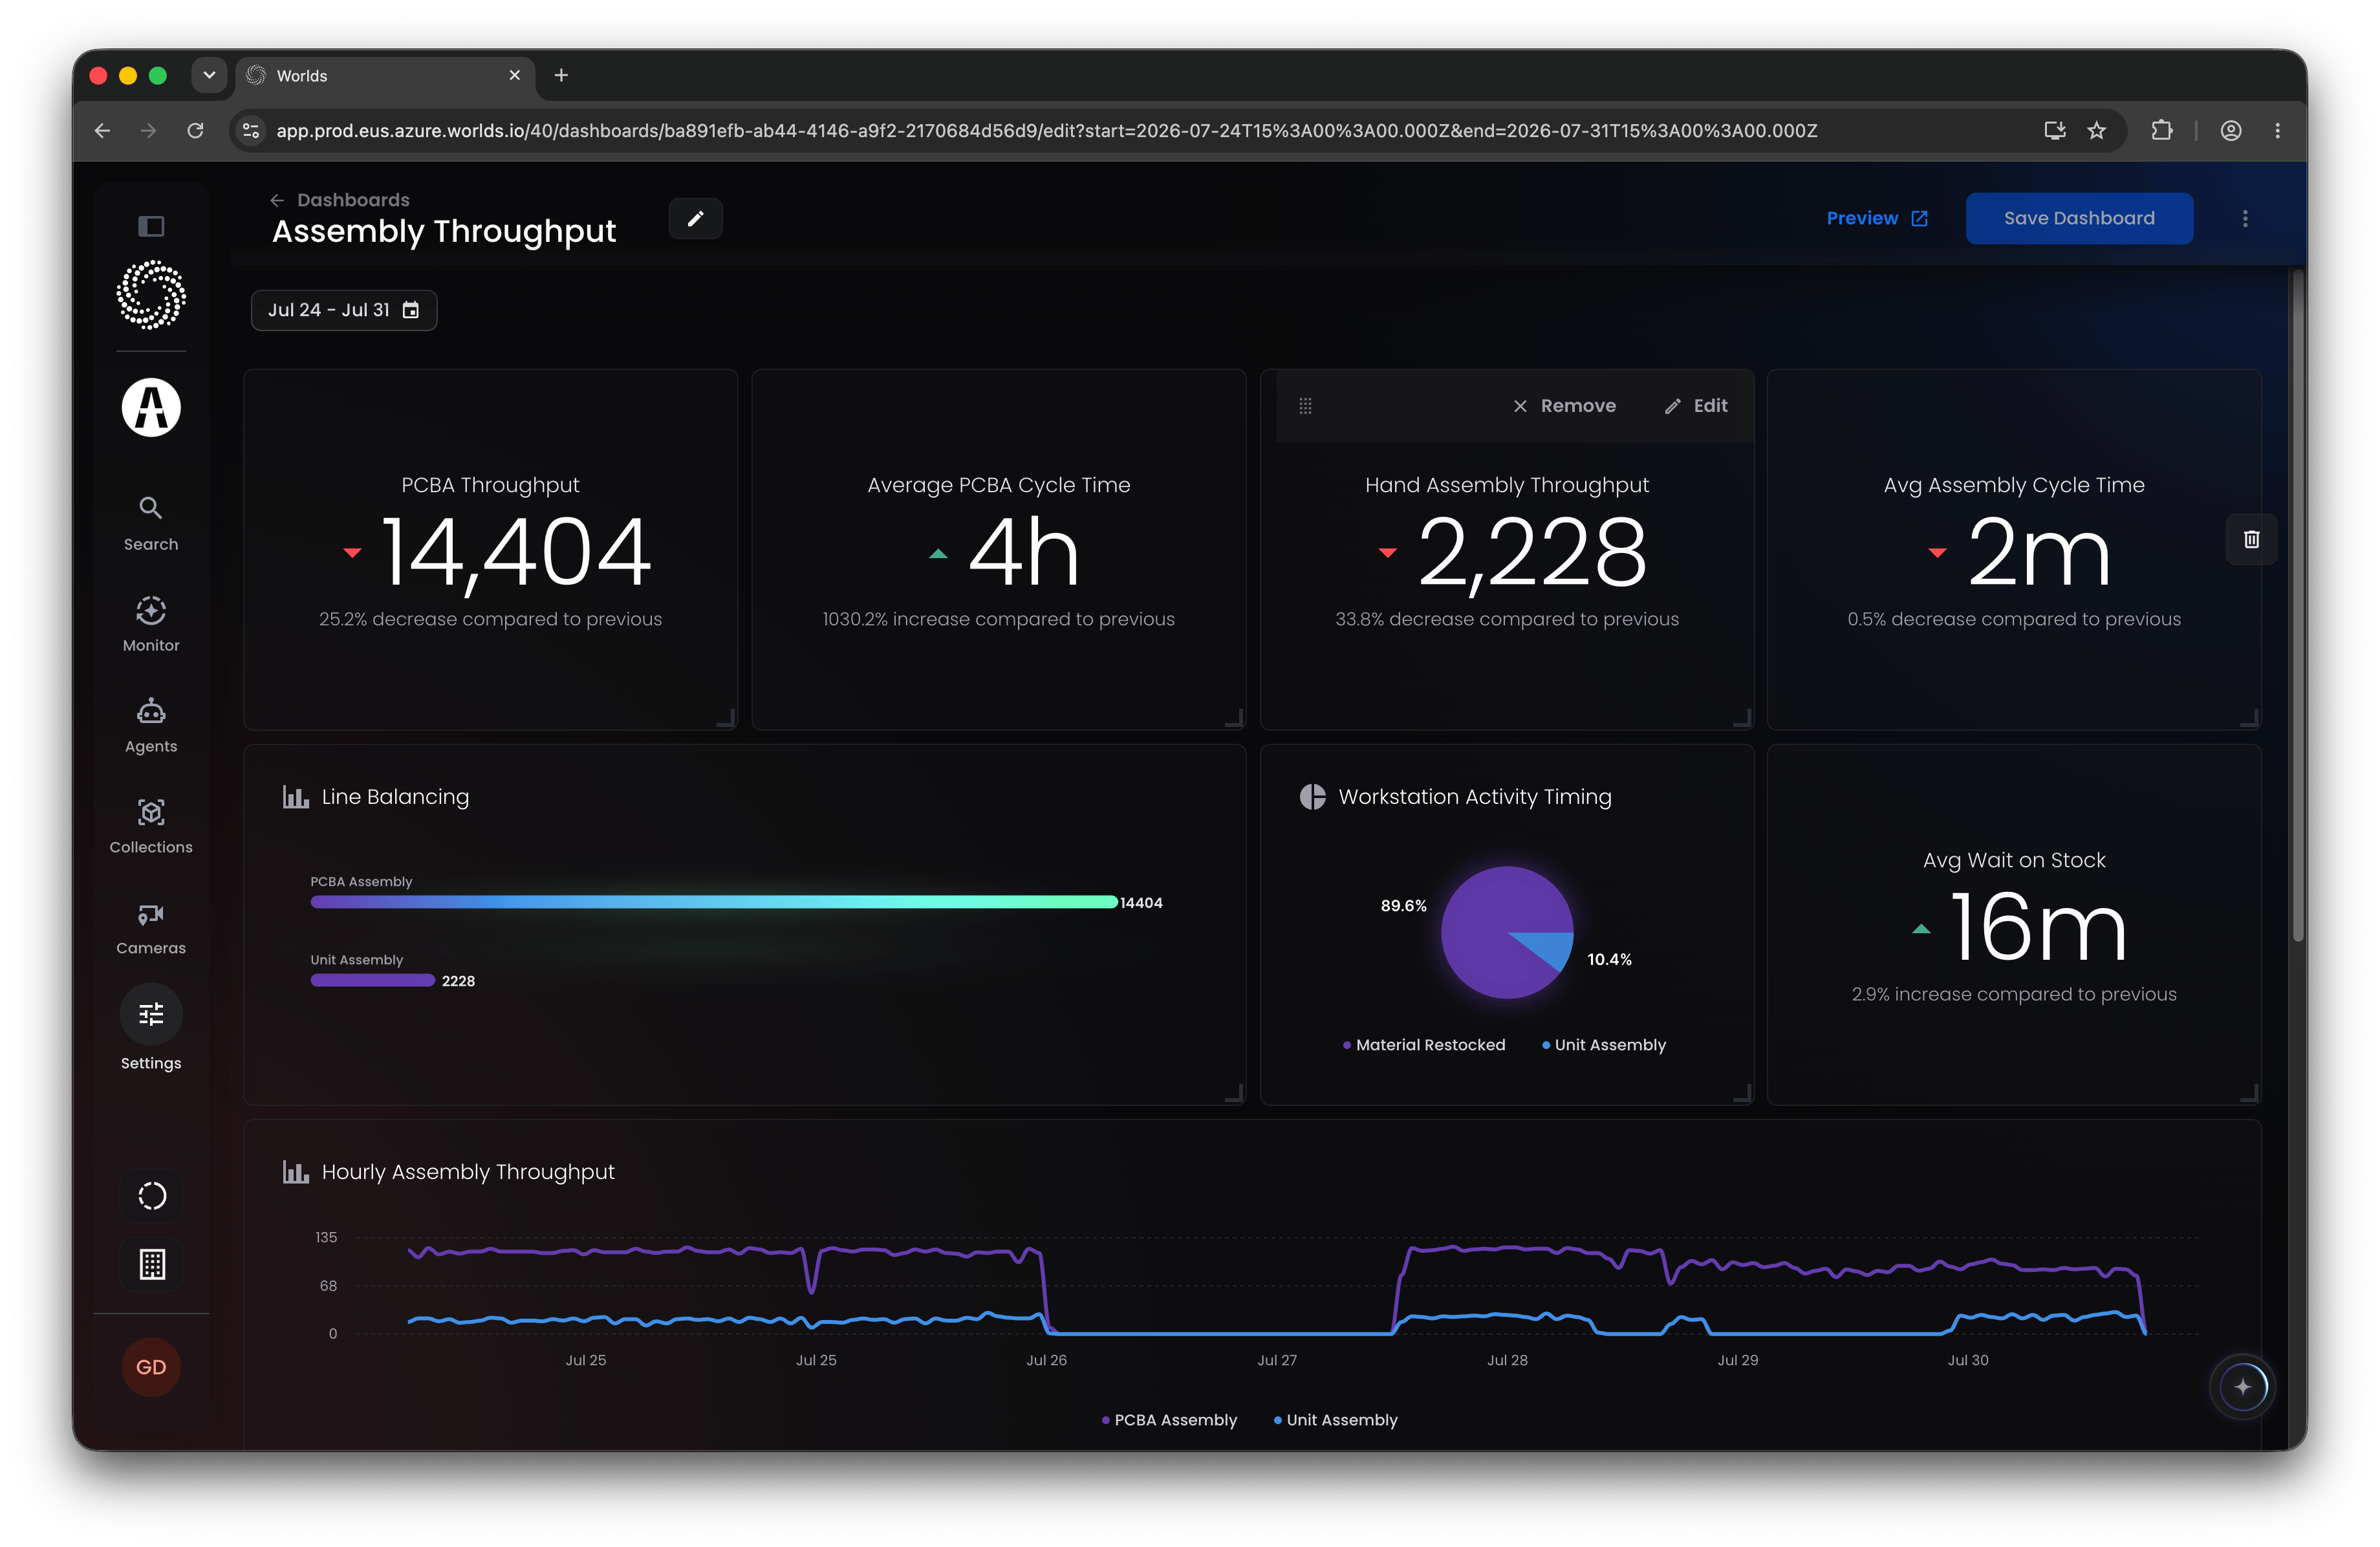Click the 89.6% pie label

click(1403, 905)
